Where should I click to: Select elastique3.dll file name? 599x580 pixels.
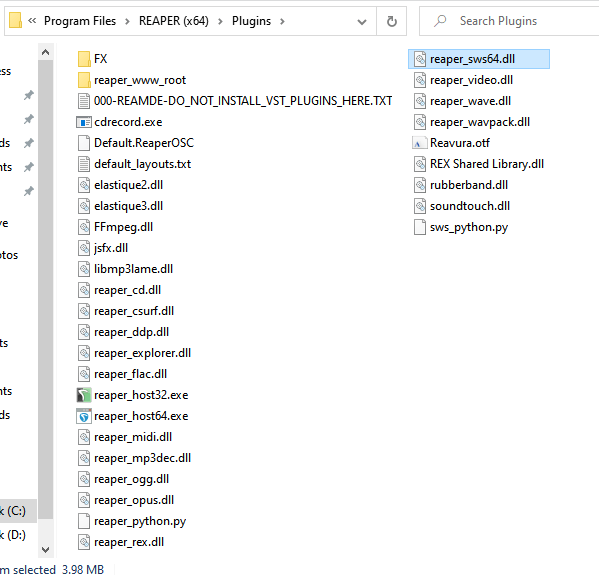tap(128, 206)
